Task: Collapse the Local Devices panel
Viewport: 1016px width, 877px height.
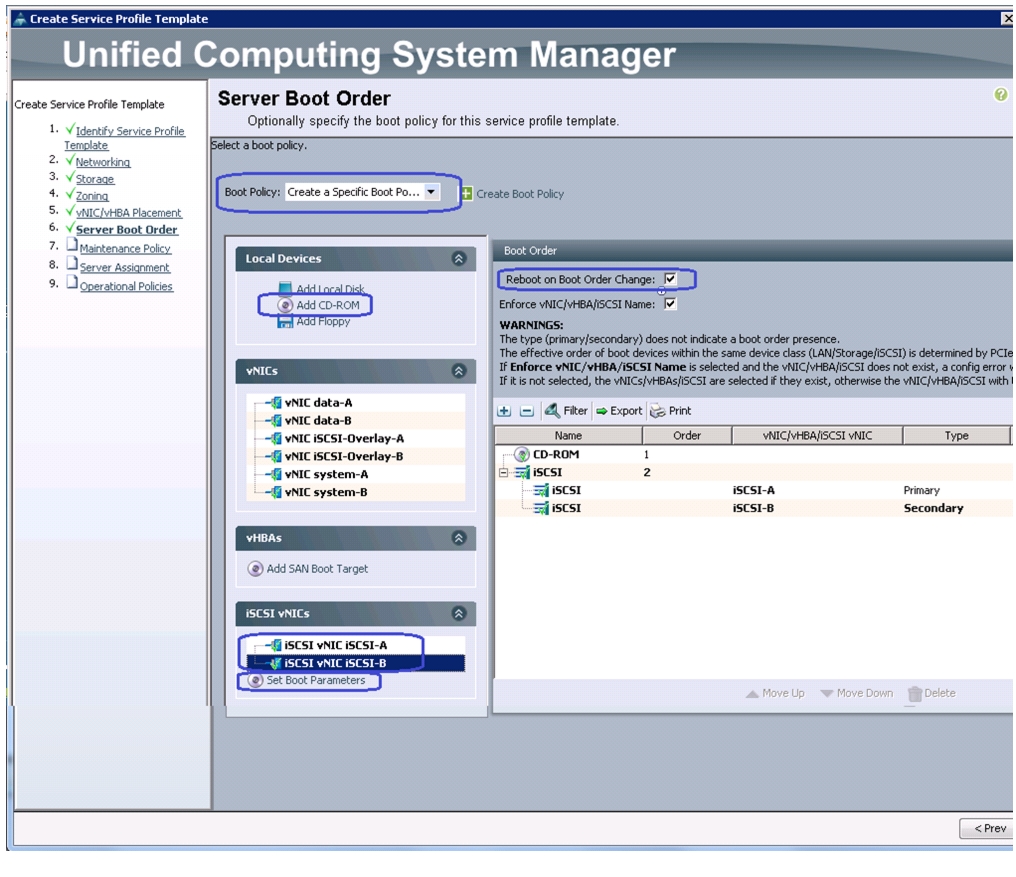Action: 459,259
